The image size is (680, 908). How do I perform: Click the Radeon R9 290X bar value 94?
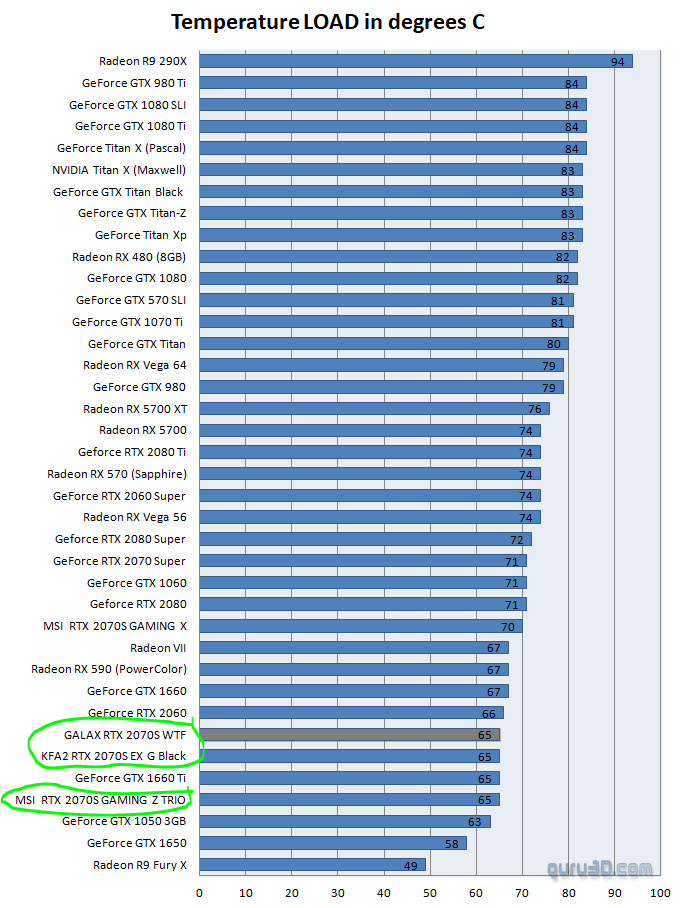tap(617, 62)
